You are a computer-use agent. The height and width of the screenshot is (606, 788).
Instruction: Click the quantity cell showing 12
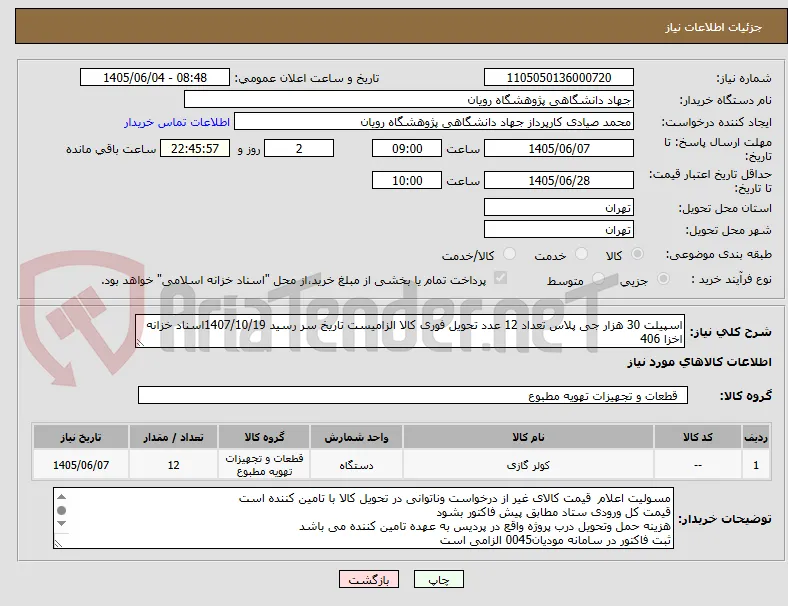tap(173, 465)
